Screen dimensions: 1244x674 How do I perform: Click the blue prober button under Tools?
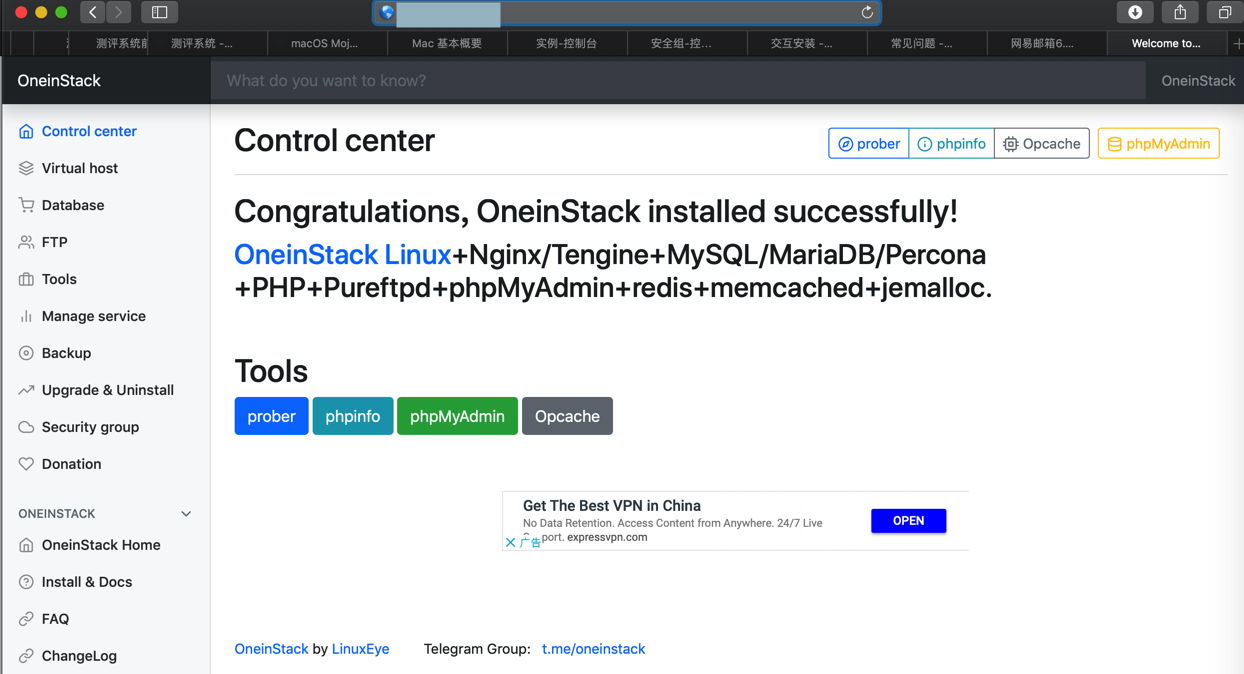click(x=271, y=416)
